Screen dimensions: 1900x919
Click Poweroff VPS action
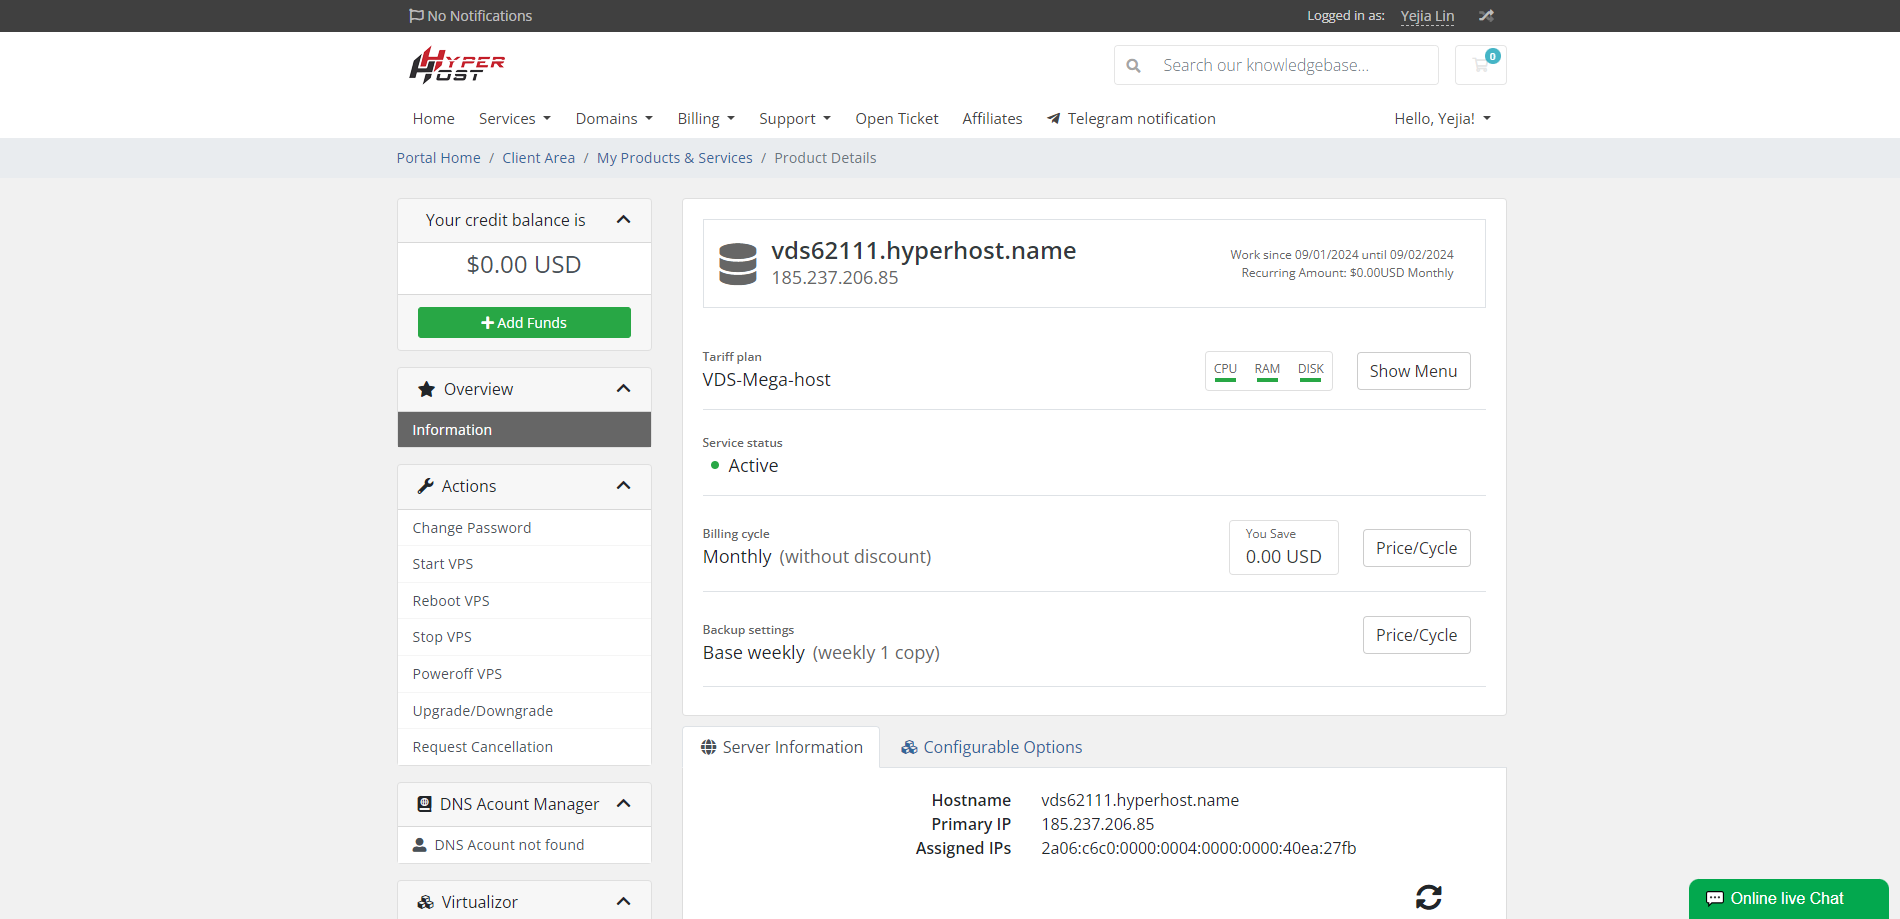click(x=524, y=674)
